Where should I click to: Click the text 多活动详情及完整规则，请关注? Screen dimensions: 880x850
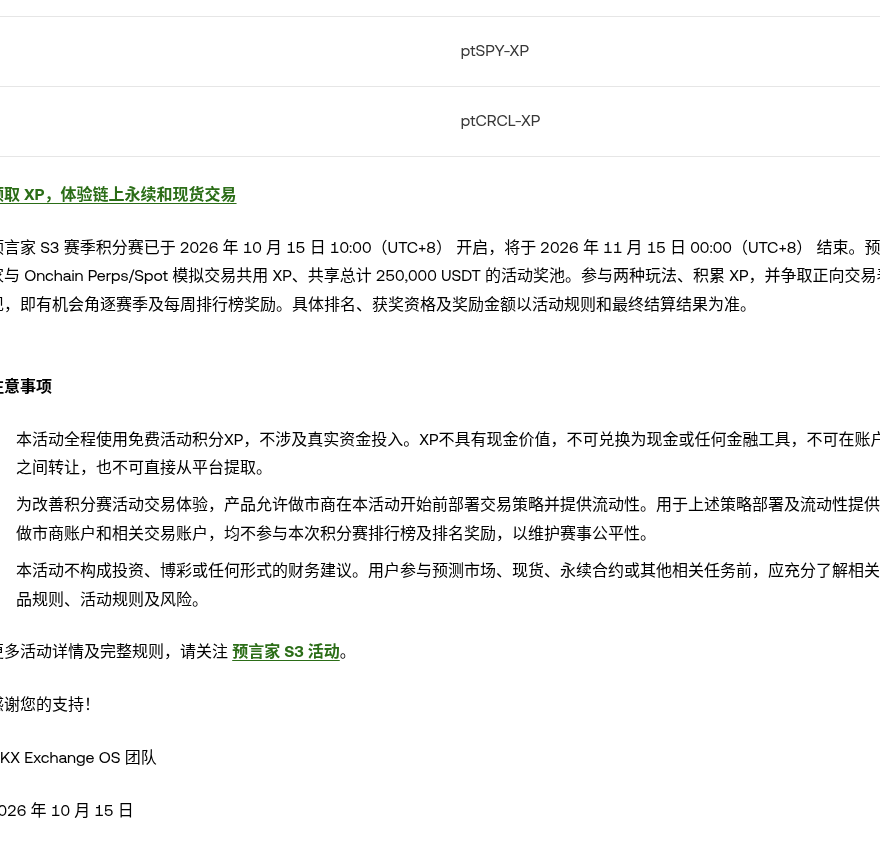tap(114, 651)
